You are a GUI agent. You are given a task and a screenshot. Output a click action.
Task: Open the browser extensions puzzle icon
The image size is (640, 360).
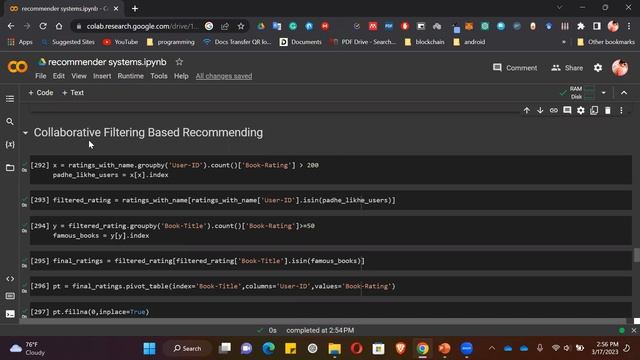(x=580, y=26)
